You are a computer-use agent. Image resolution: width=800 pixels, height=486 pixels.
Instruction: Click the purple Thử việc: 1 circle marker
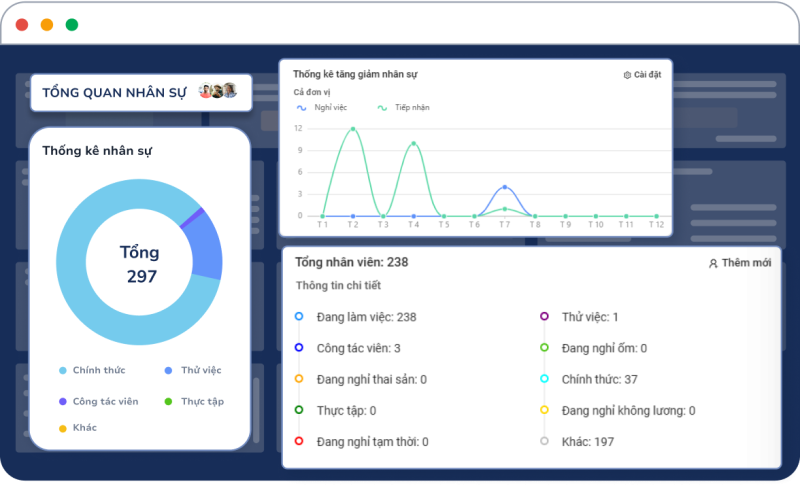544,316
